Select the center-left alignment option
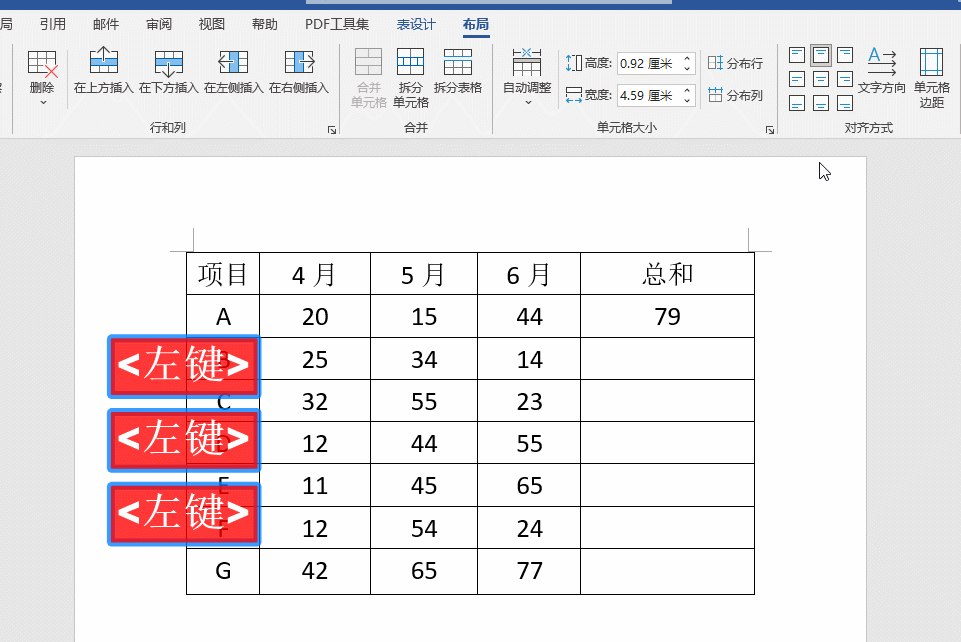Screen dimensions: 961x642 tap(797, 80)
